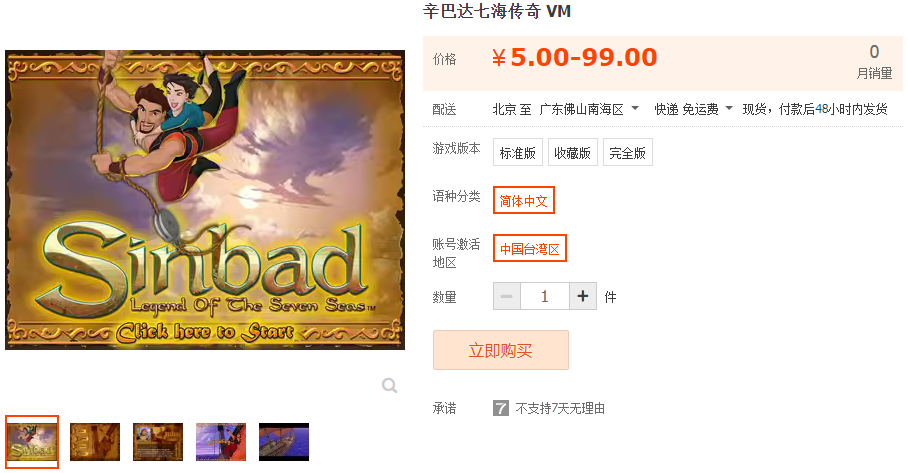This screenshot has height=473, width=908.
Task: Click the 立即购买 buy now button
Action: [x=501, y=350]
